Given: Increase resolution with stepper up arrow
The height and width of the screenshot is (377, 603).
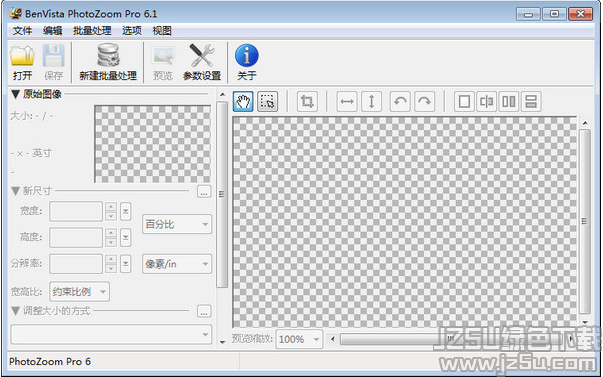Looking at the screenshot, I should (111, 259).
